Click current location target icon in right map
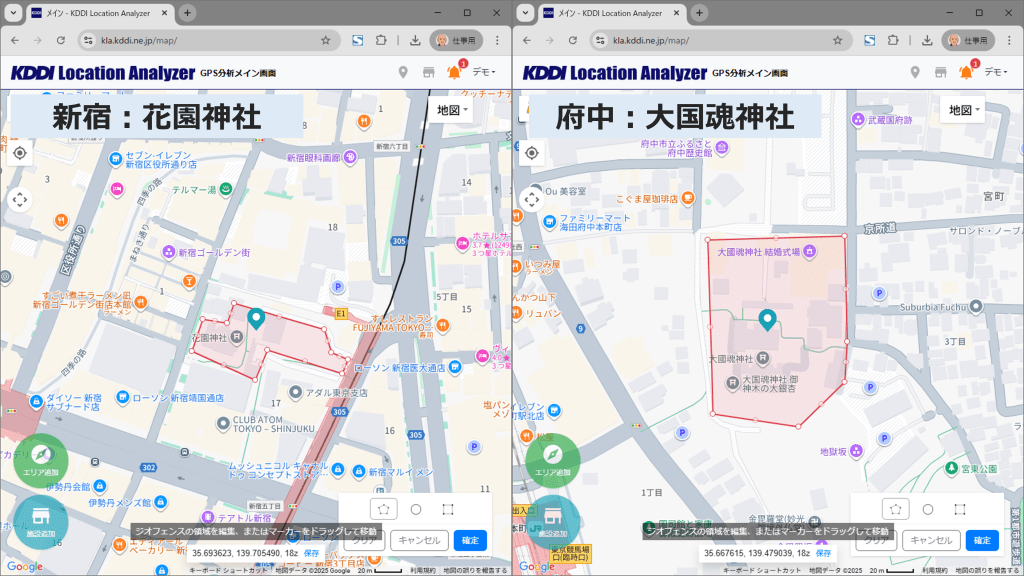The width and height of the screenshot is (1024, 576). (532, 153)
